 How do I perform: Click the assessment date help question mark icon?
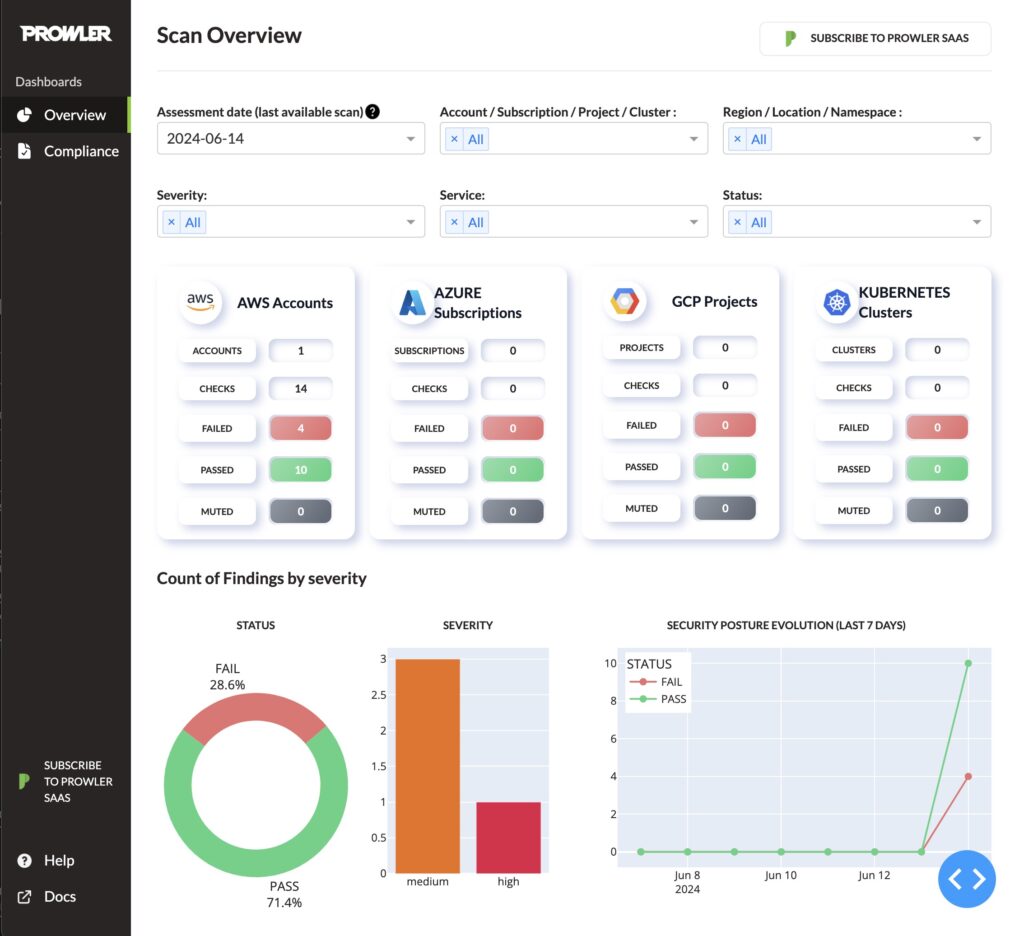[x=372, y=112]
